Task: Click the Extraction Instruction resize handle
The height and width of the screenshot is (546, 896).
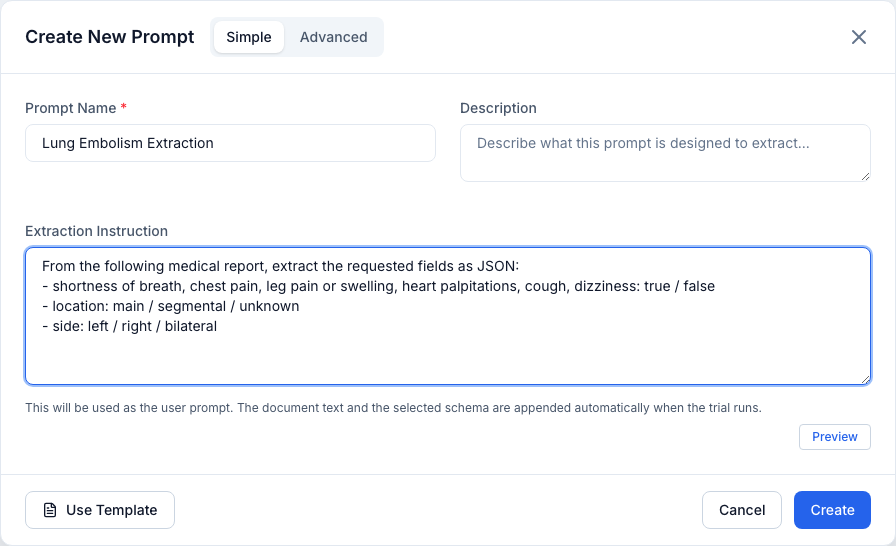Action: point(865,379)
